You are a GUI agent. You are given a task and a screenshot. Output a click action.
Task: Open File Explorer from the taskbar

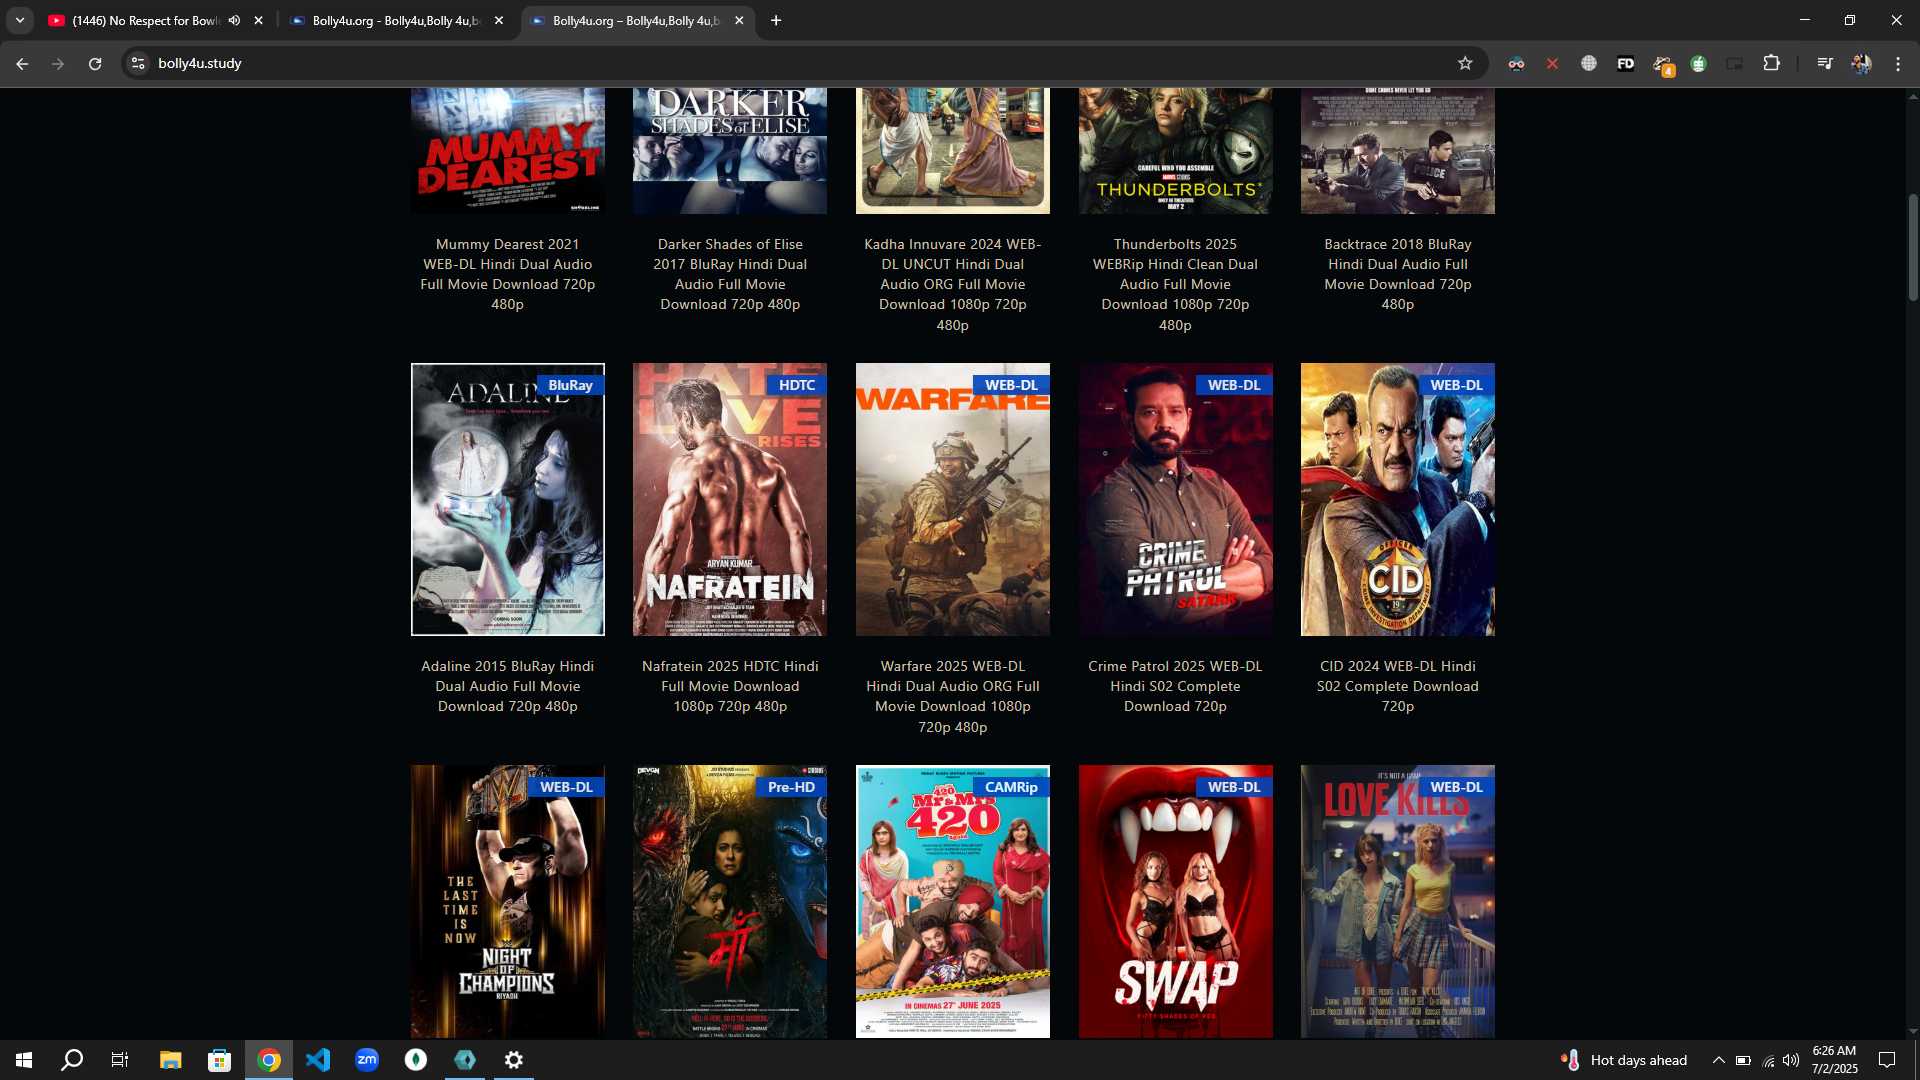[x=170, y=1060]
